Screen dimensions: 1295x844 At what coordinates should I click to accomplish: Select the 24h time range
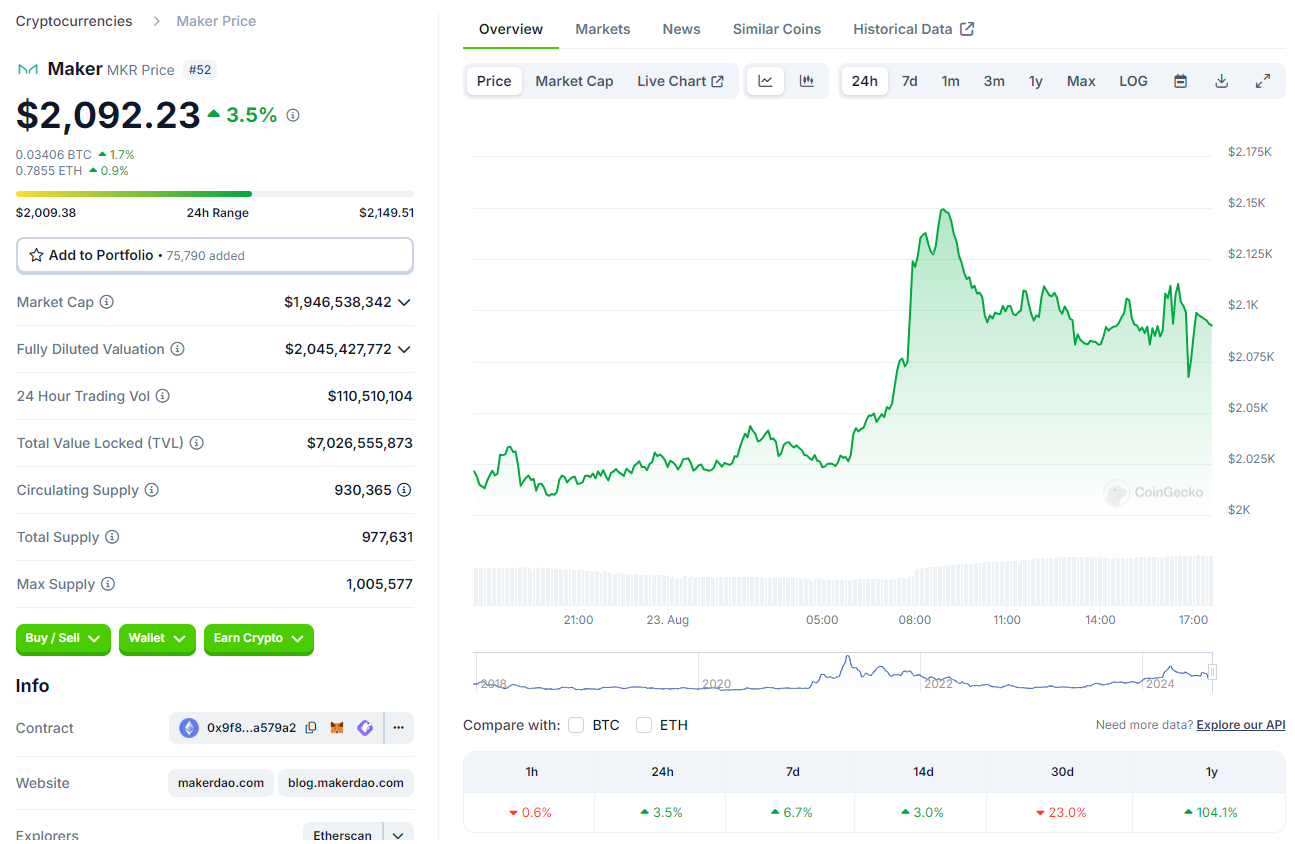click(865, 81)
